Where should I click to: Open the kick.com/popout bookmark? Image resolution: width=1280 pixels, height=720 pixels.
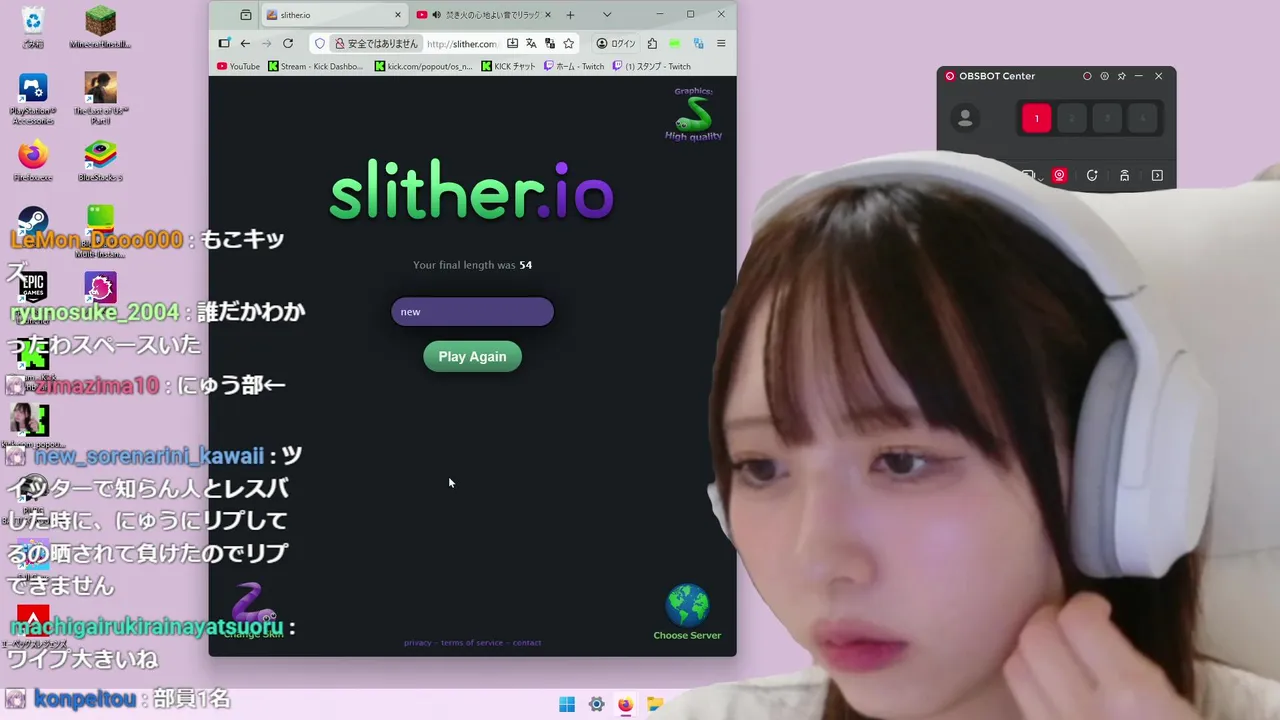coord(424,66)
